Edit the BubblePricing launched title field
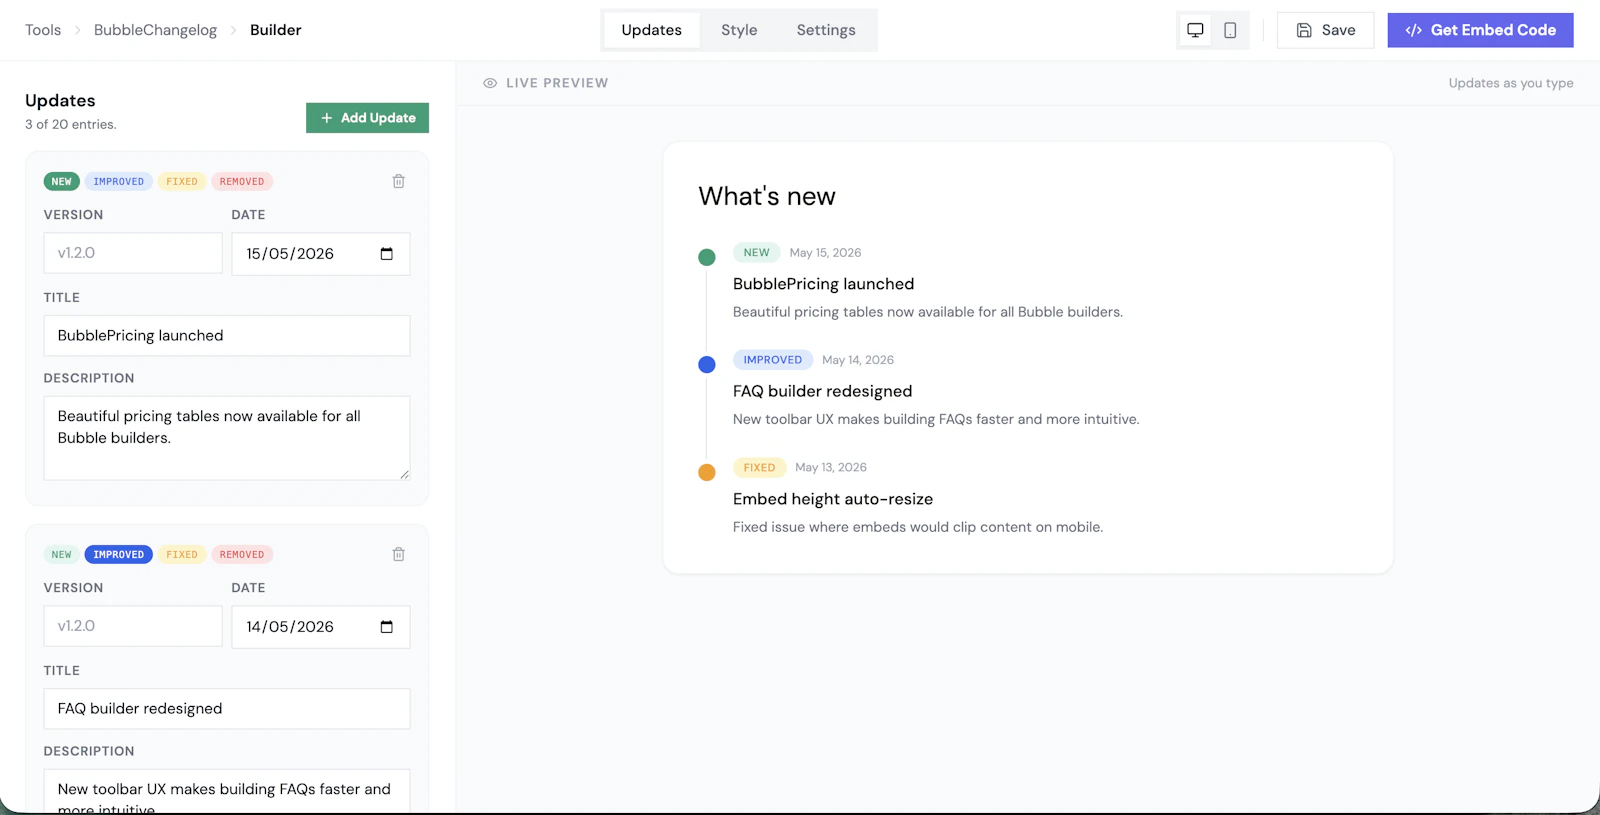 pyautogui.click(x=227, y=336)
